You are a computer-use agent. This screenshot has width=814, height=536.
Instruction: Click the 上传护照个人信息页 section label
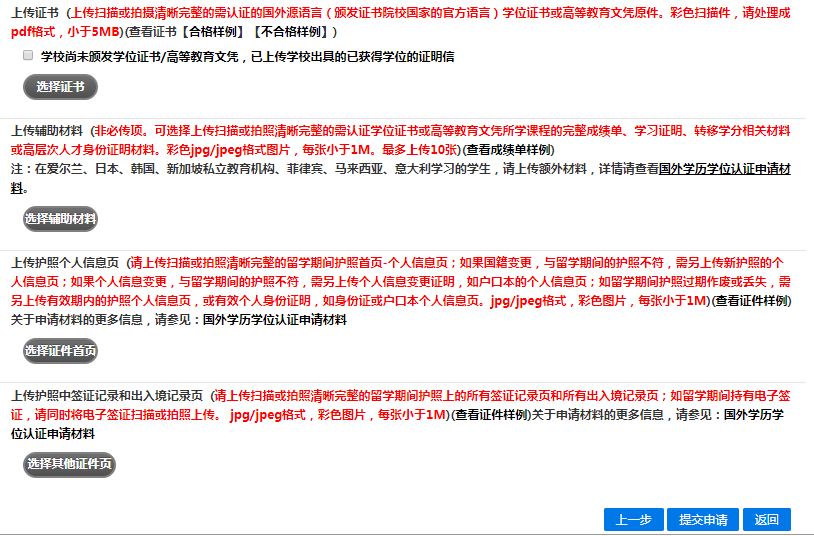[64, 263]
